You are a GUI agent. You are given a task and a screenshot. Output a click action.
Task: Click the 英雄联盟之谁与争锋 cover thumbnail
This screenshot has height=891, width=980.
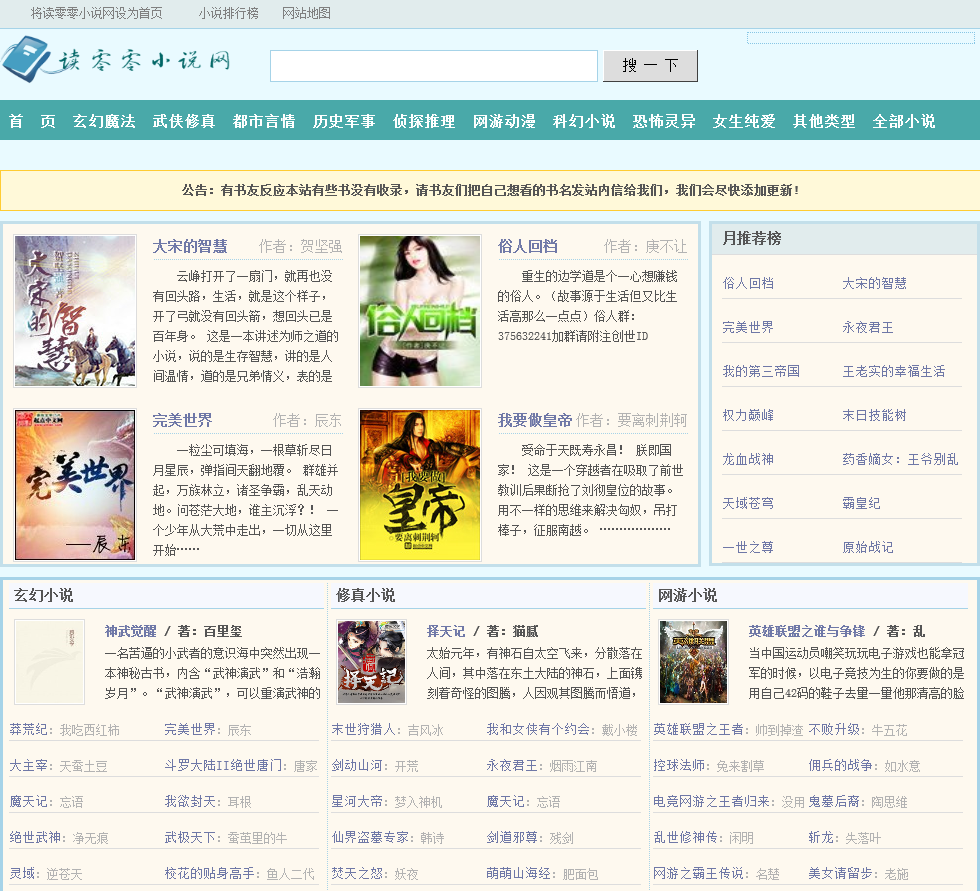[x=694, y=662]
